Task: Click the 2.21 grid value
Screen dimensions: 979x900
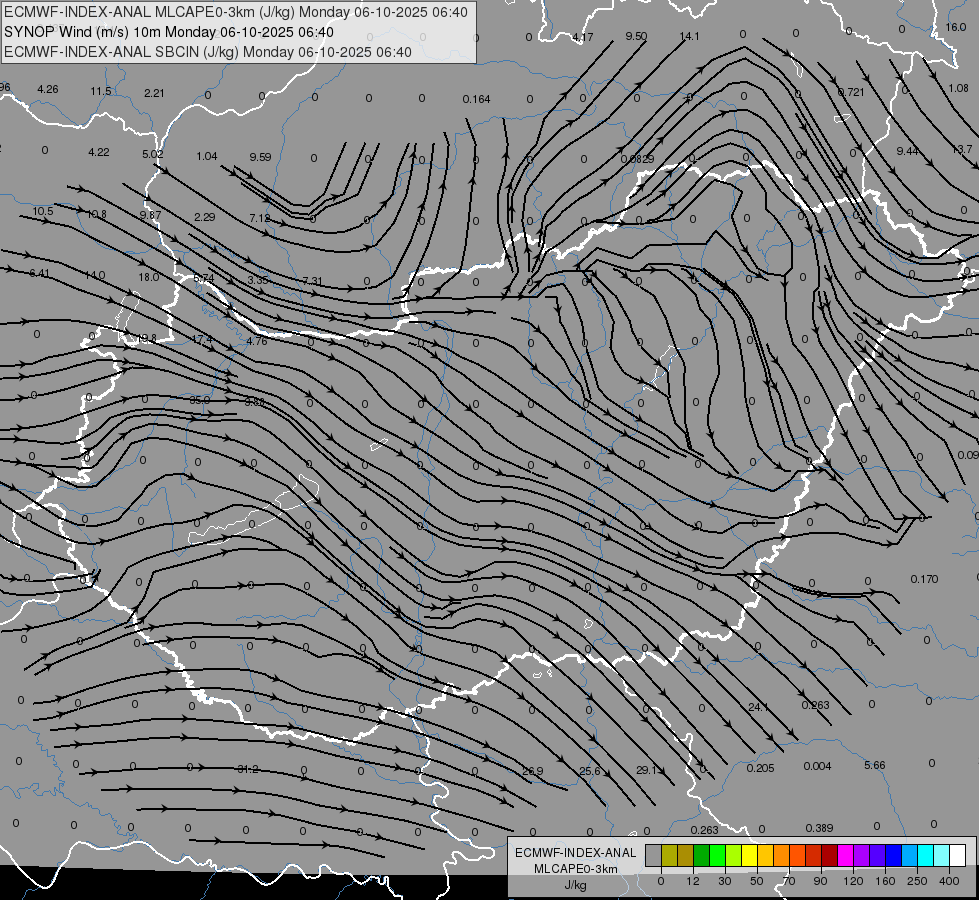Action: tap(154, 93)
